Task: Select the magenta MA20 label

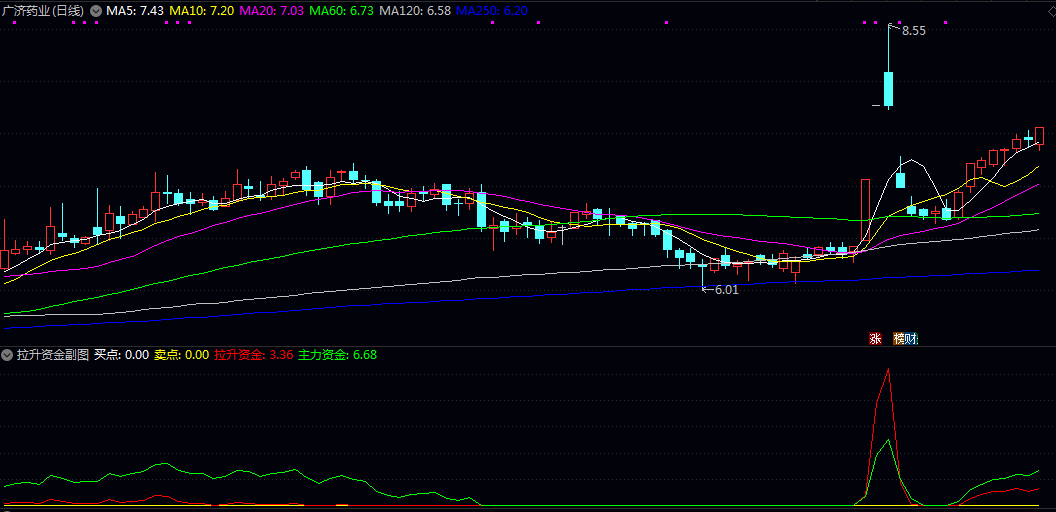Action: click(x=272, y=10)
